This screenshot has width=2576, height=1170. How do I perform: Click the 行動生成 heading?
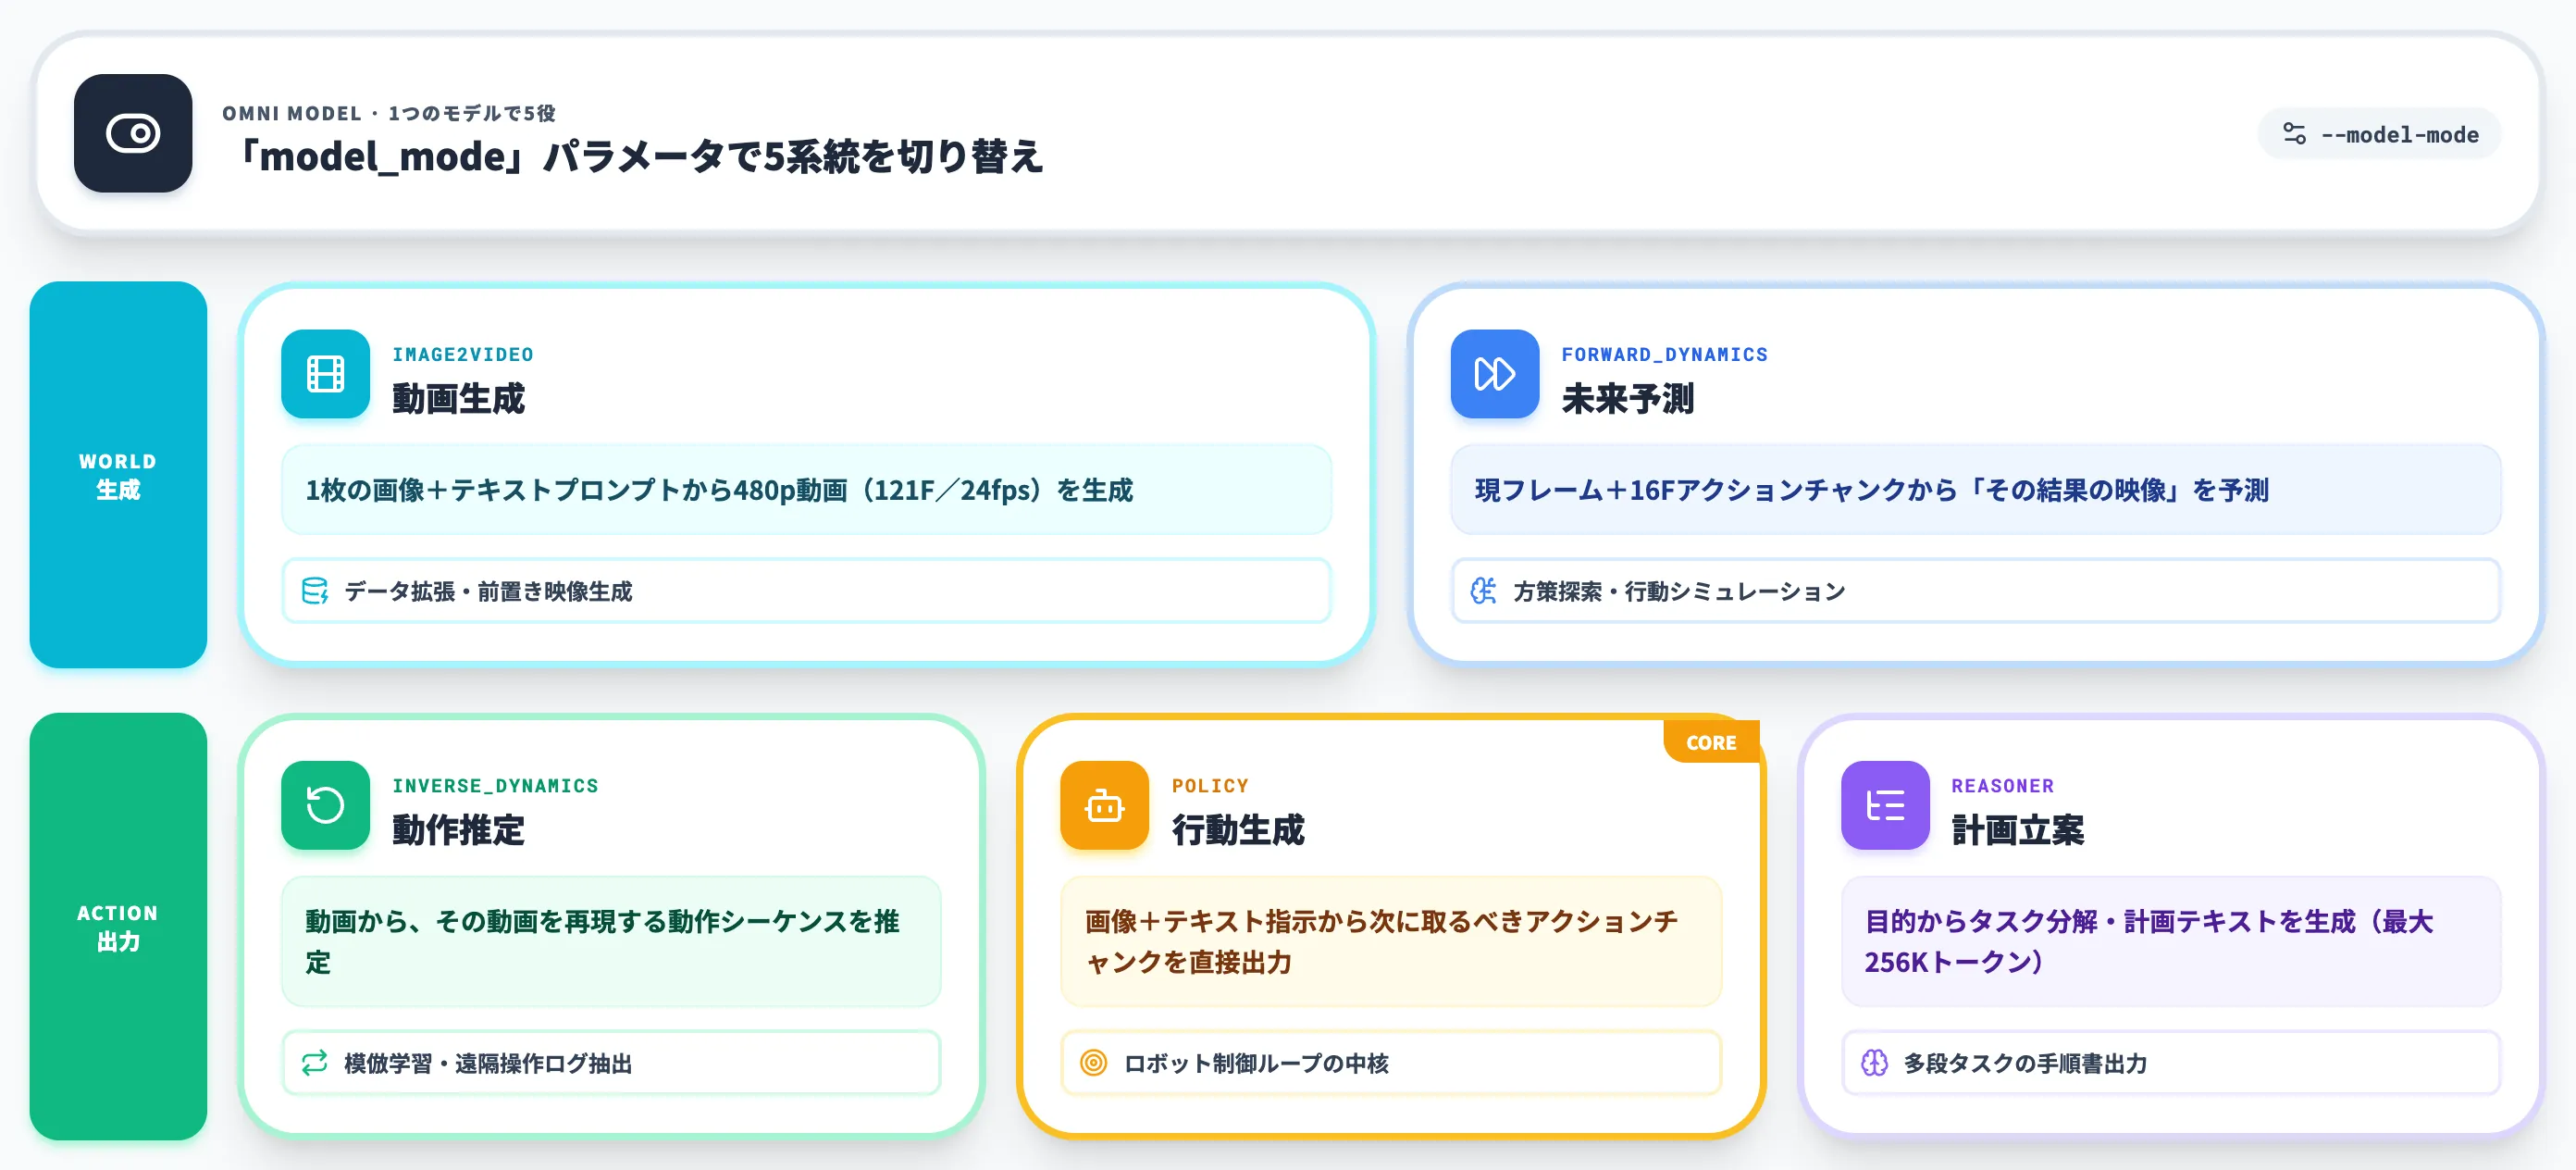(1238, 830)
